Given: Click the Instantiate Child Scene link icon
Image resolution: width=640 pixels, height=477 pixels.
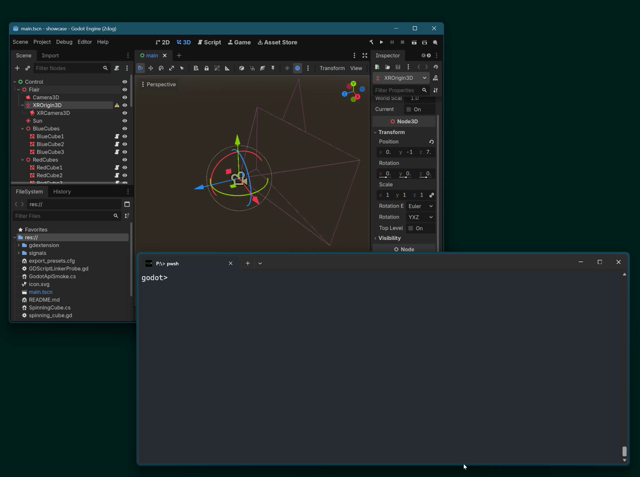Looking at the screenshot, I should click(27, 68).
